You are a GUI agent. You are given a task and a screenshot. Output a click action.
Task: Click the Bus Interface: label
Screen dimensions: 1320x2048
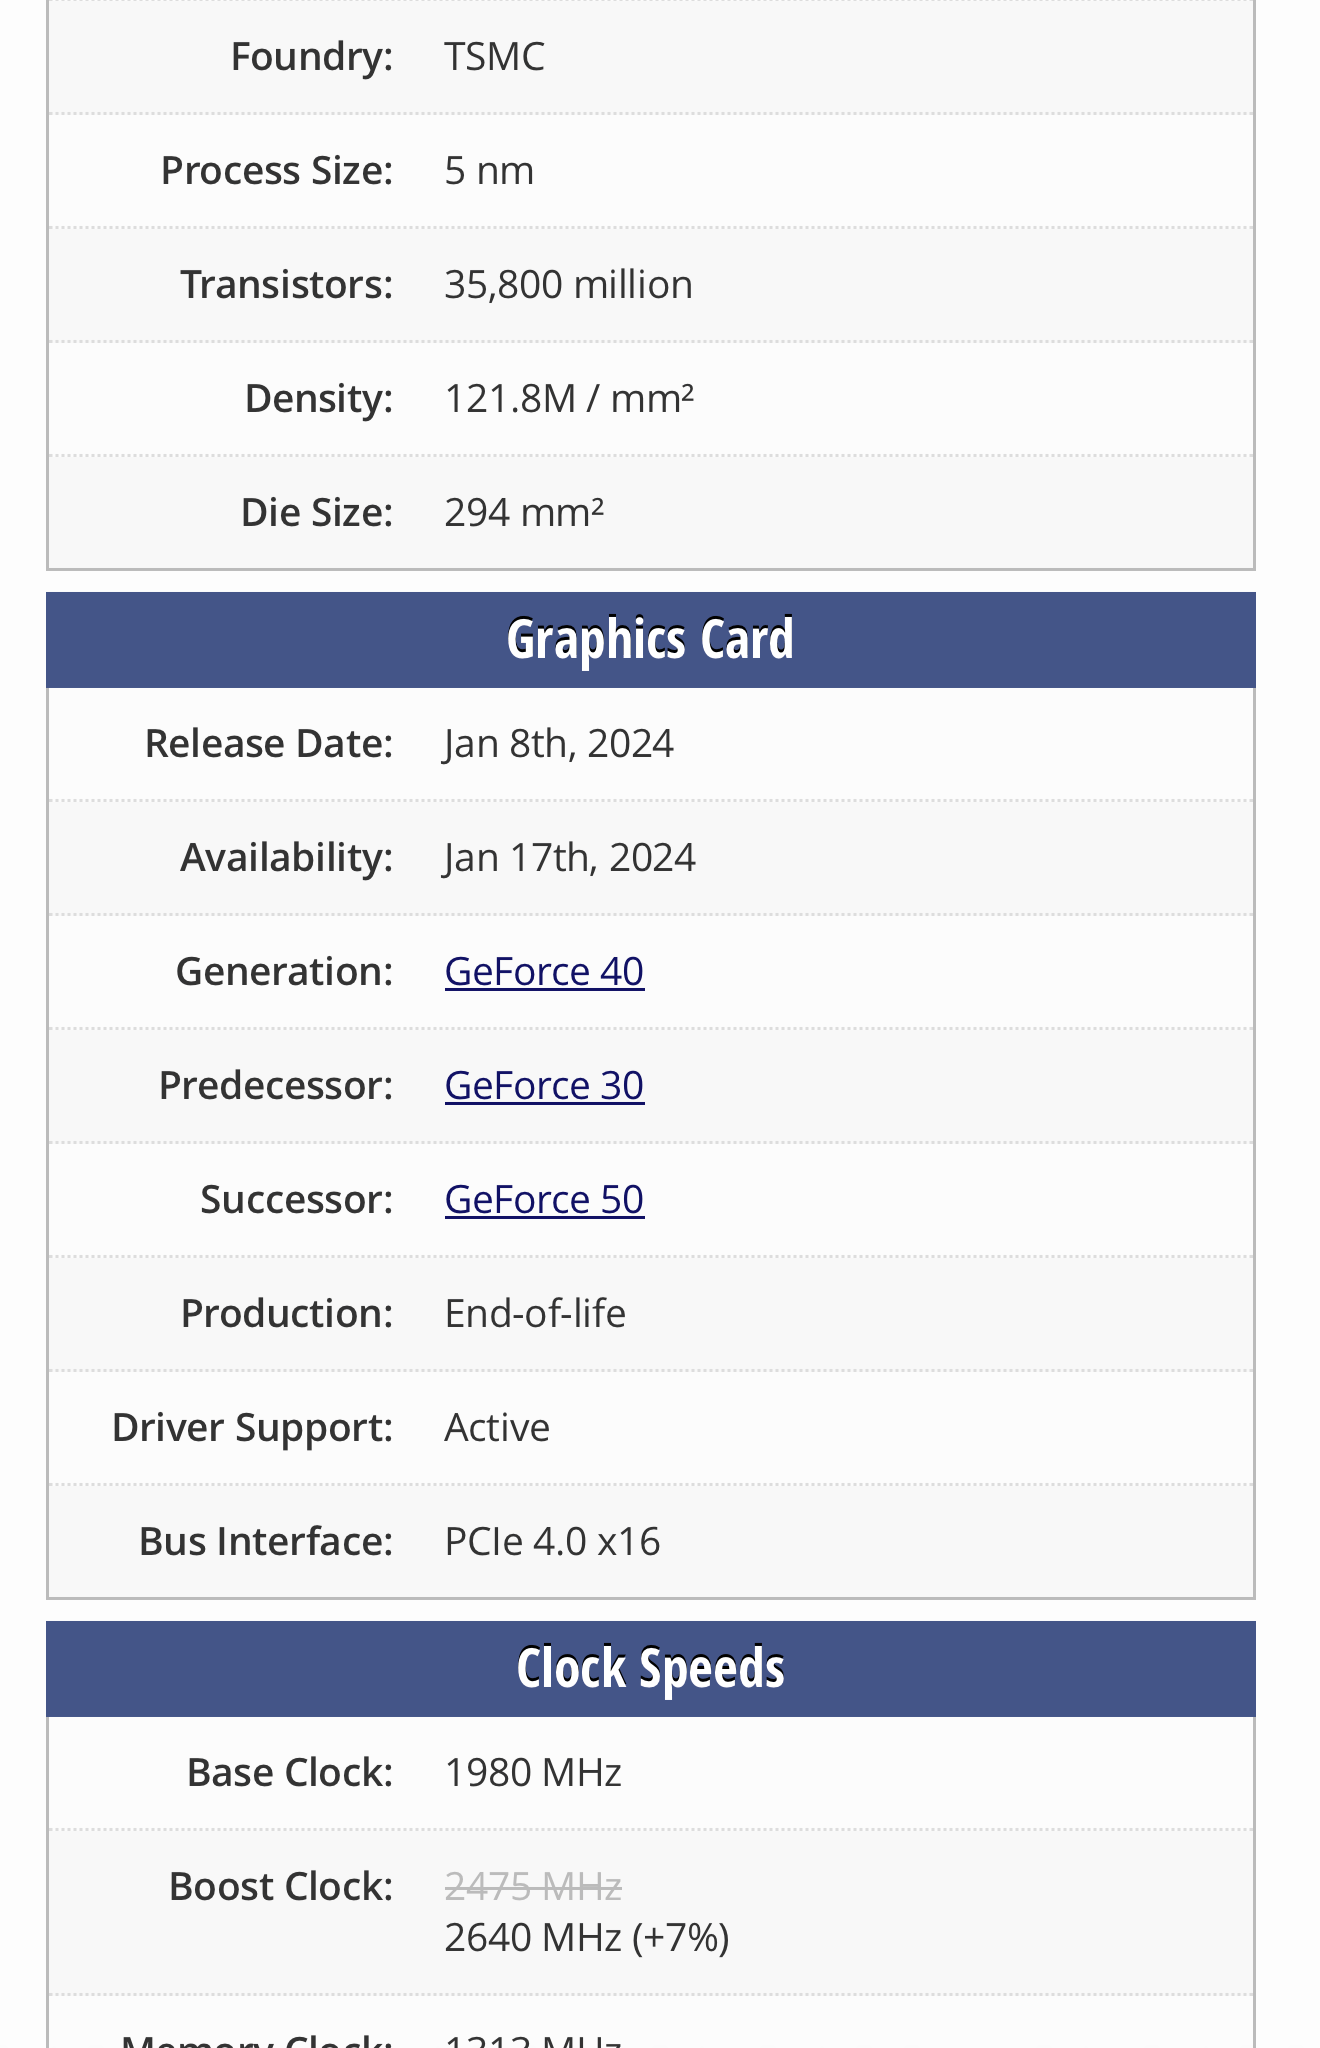tap(265, 1541)
